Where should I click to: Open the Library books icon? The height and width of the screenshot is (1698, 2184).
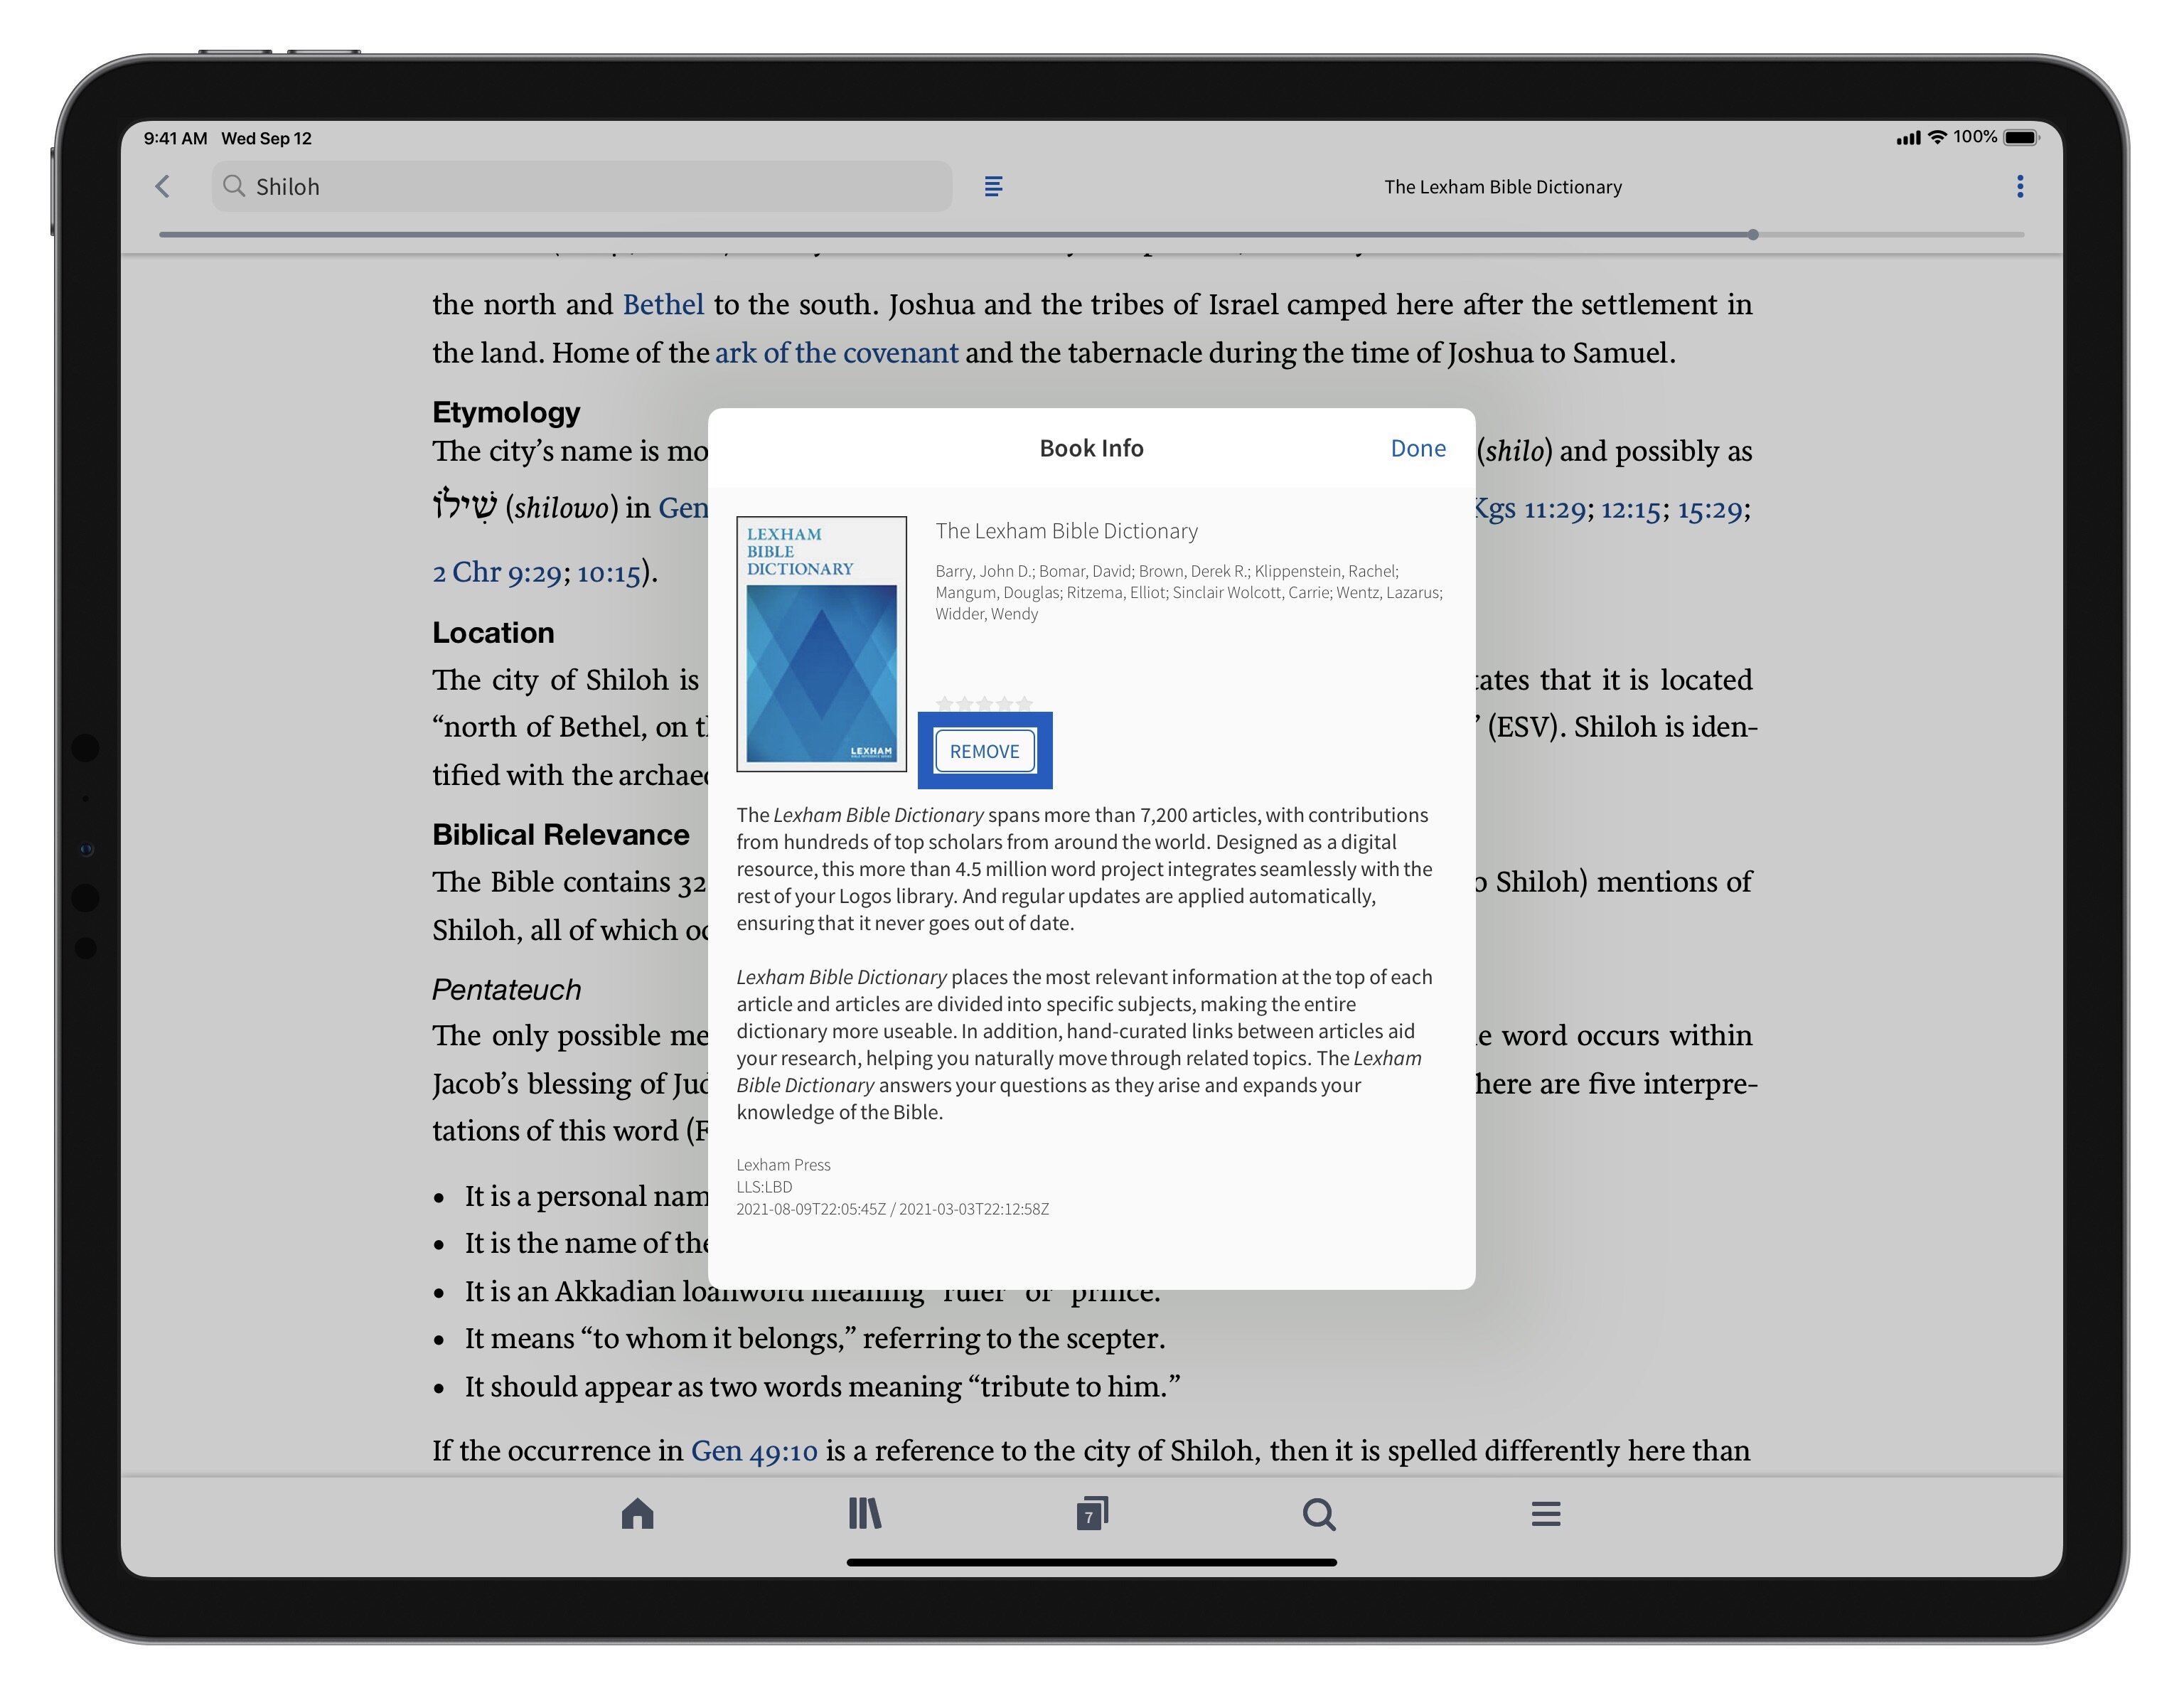[865, 1513]
